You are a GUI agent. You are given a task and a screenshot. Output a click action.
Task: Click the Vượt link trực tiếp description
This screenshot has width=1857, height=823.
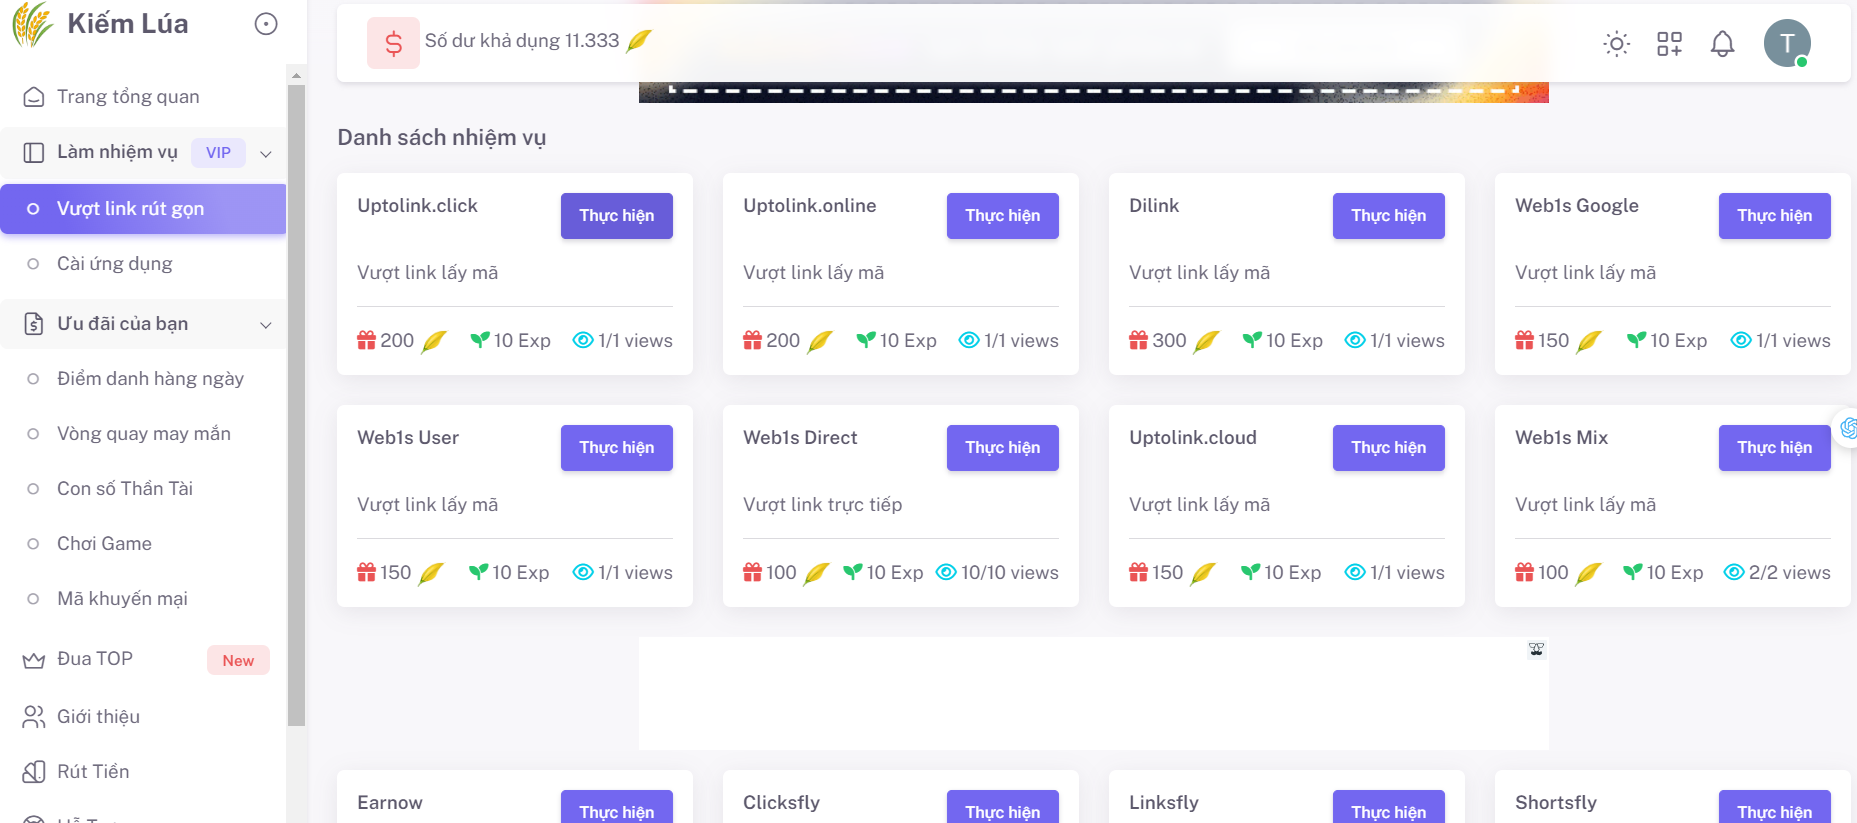(823, 505)
